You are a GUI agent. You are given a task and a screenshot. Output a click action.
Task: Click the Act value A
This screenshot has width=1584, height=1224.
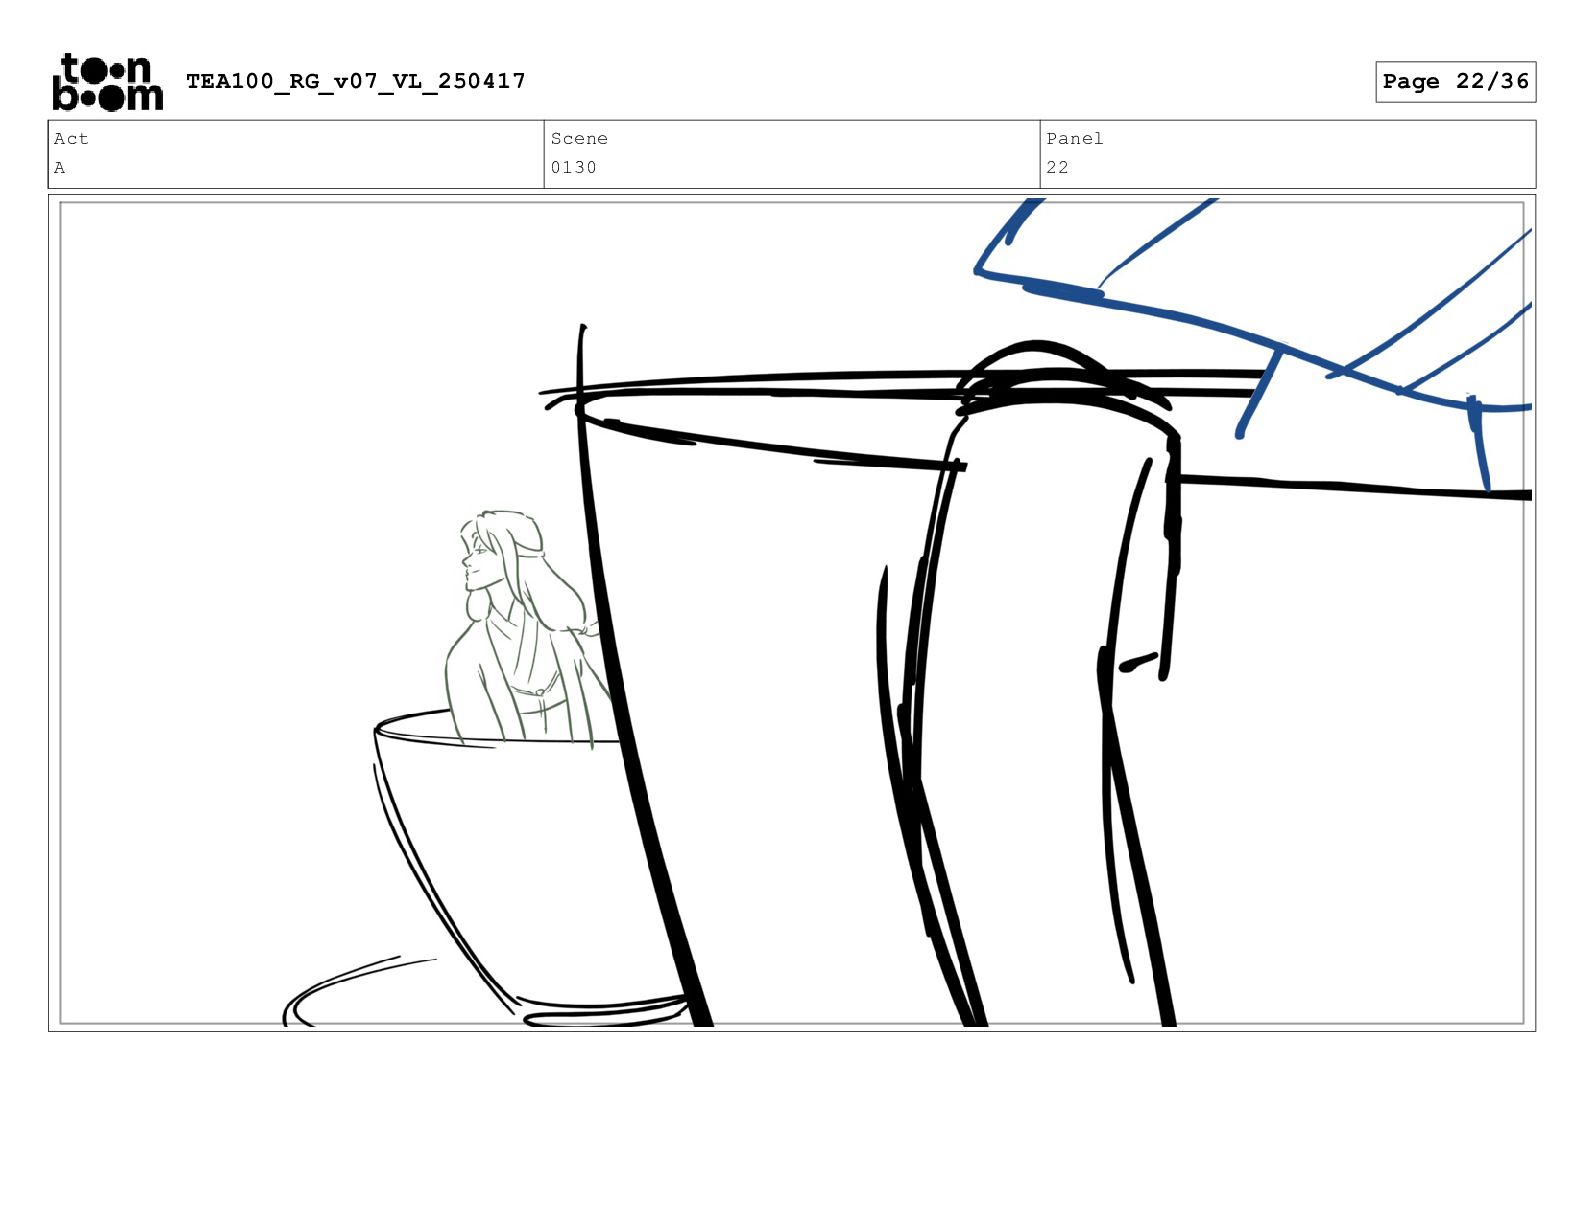pos(60,168)
